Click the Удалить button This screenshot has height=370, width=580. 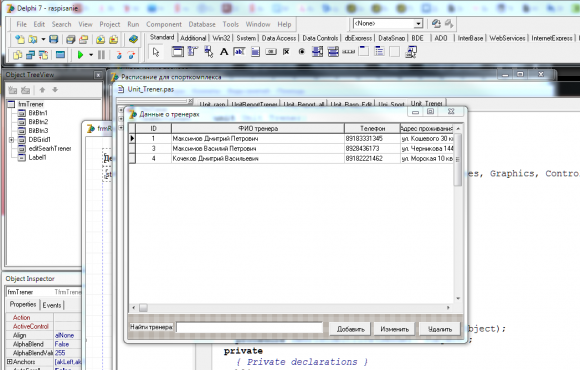point(440,329)
